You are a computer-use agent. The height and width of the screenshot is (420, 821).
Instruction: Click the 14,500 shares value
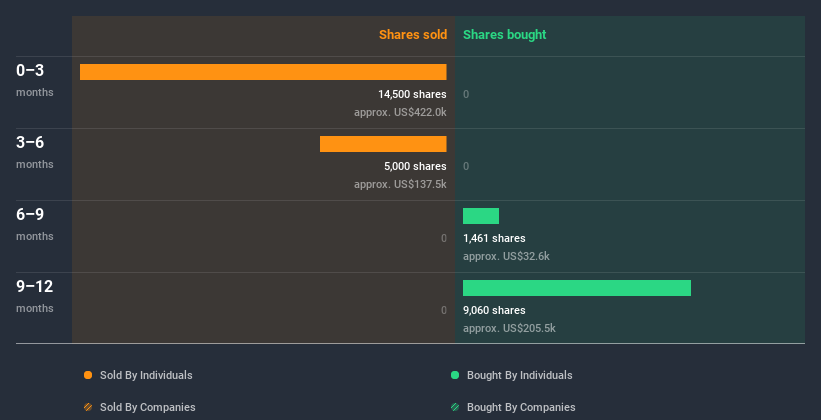pyautogui.click(x=413, y=94)
